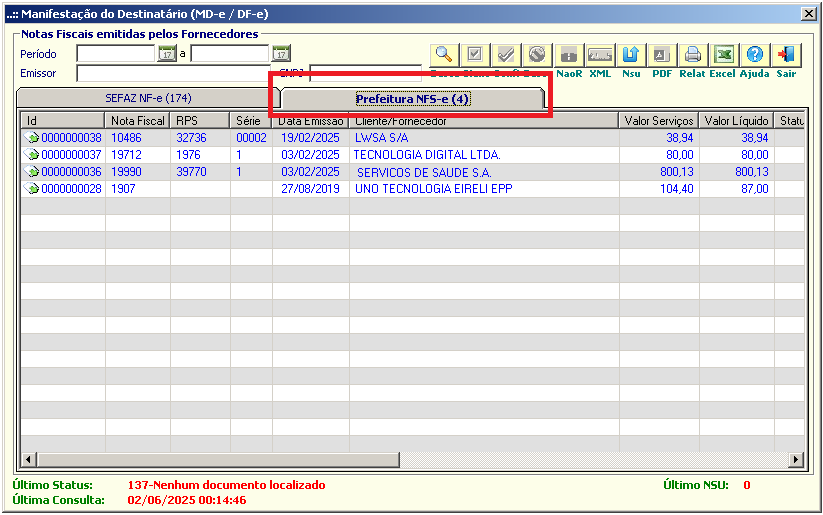Viewport: 823px width, 515px height.
Task: Click the RPS column header
Action: click(200, 120)
